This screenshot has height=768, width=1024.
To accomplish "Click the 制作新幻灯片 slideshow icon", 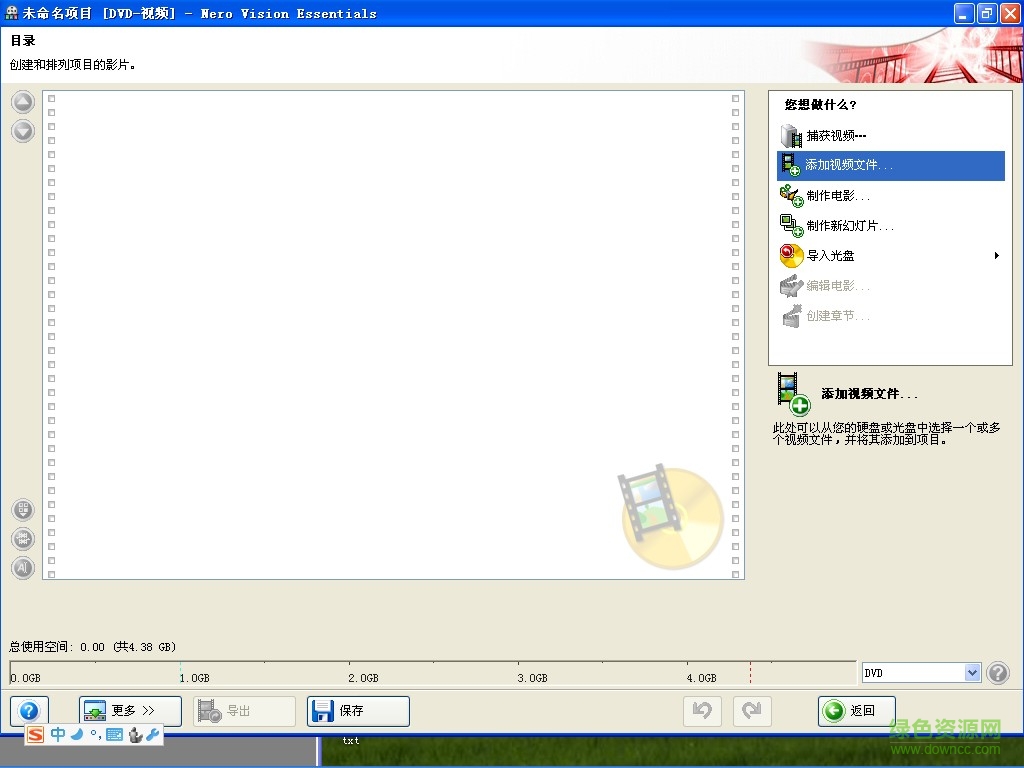I will coord(791,225).
